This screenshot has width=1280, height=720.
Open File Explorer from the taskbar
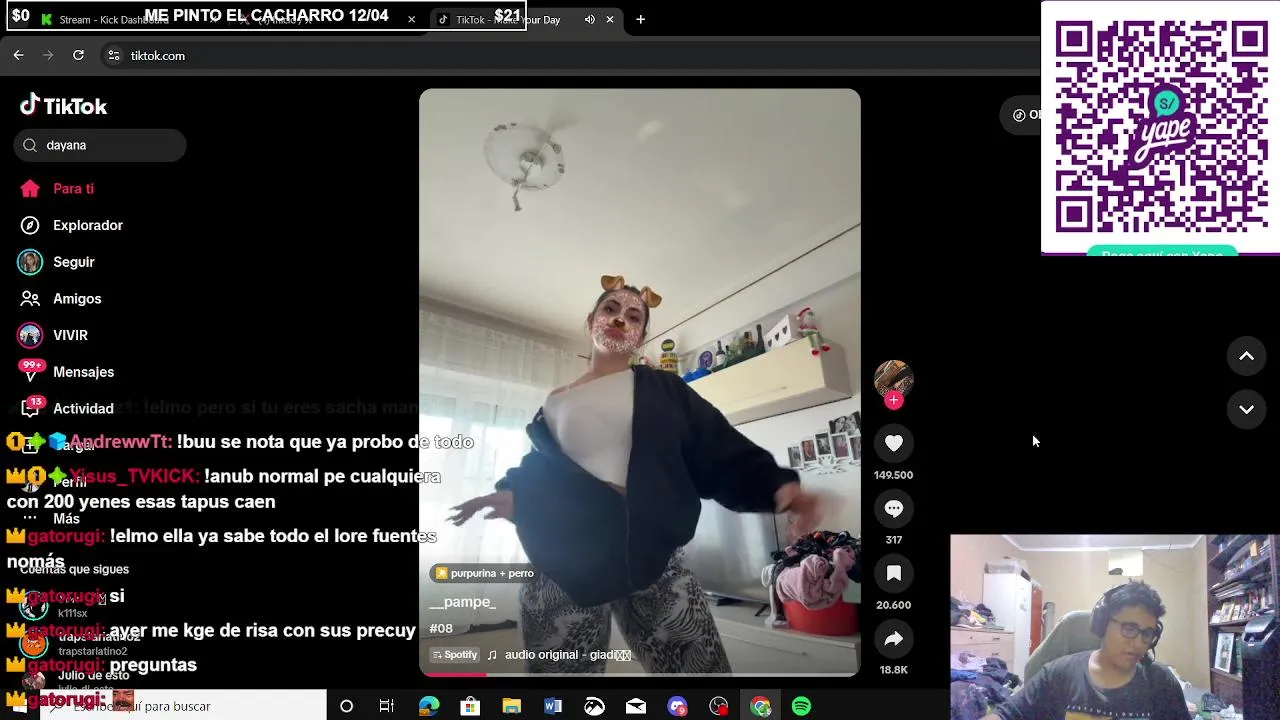point(511,707)
